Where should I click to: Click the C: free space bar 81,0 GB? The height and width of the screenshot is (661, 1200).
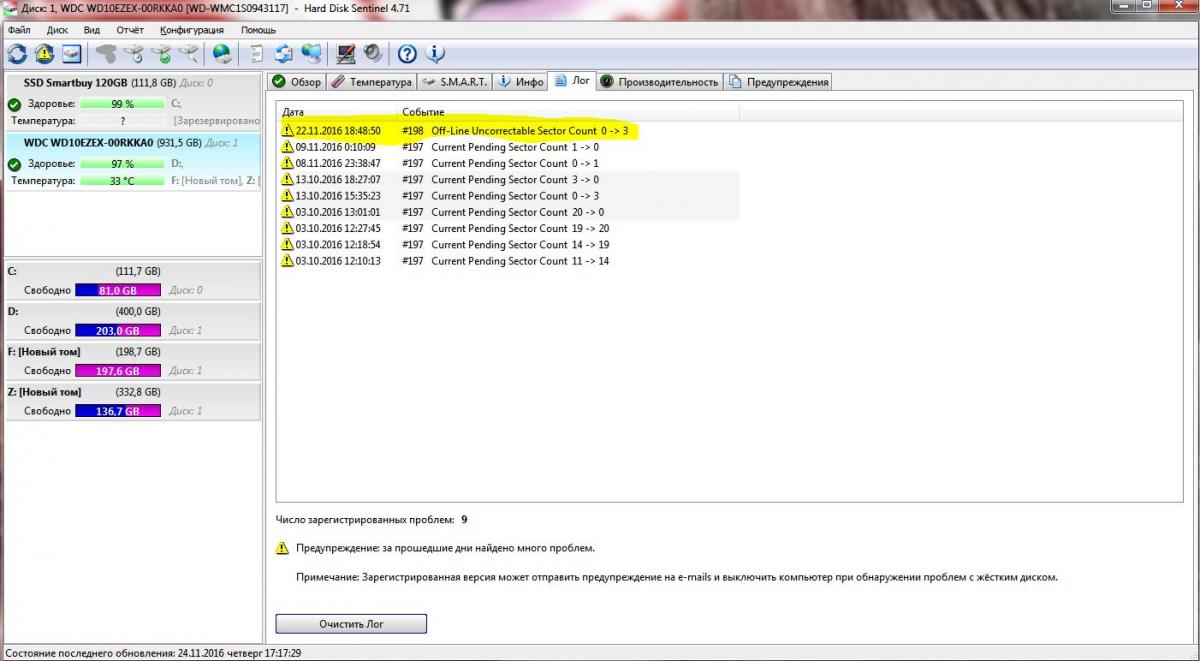(x=118, y=290)
